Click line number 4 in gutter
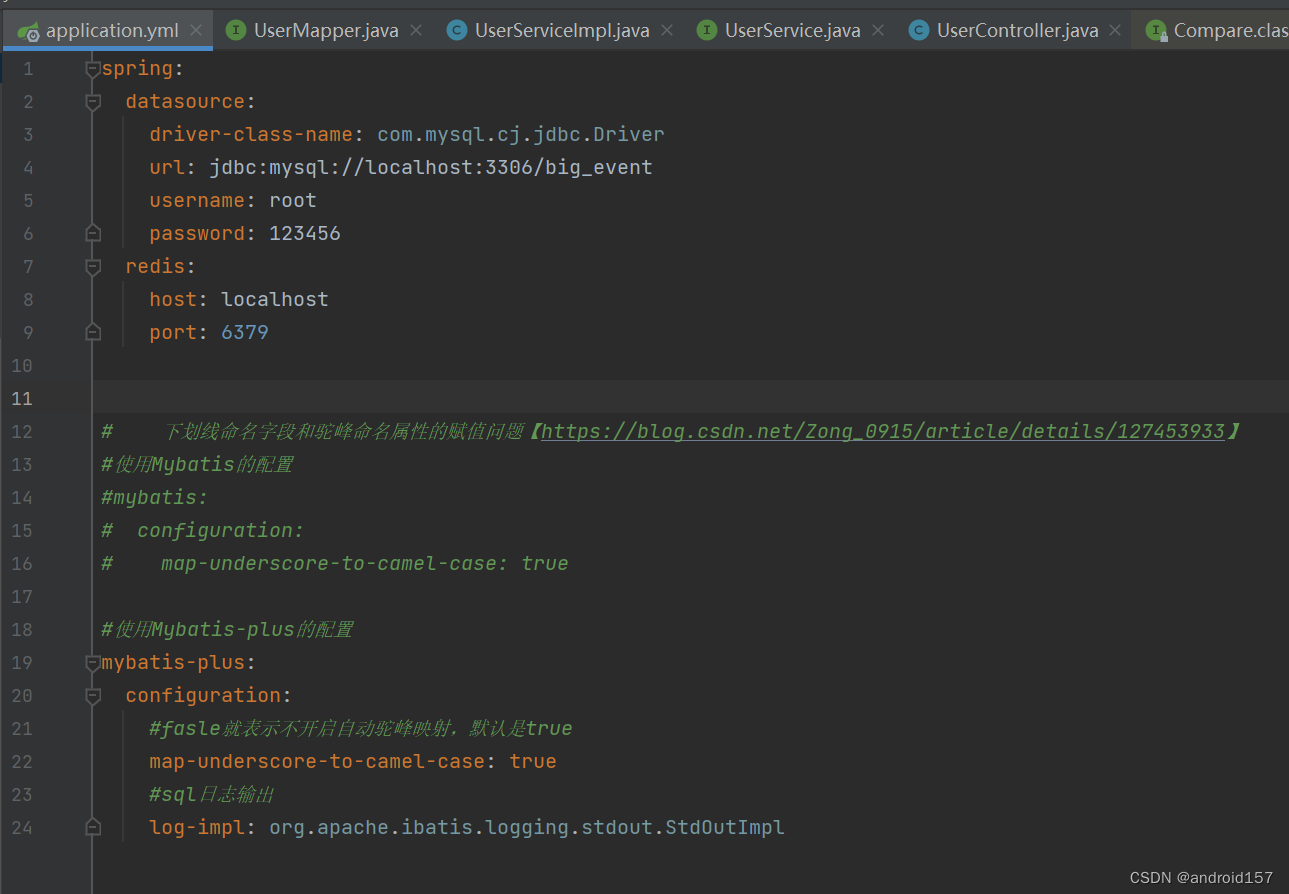Viewport: 1289px width, 894px height. (x=27, y=167)
